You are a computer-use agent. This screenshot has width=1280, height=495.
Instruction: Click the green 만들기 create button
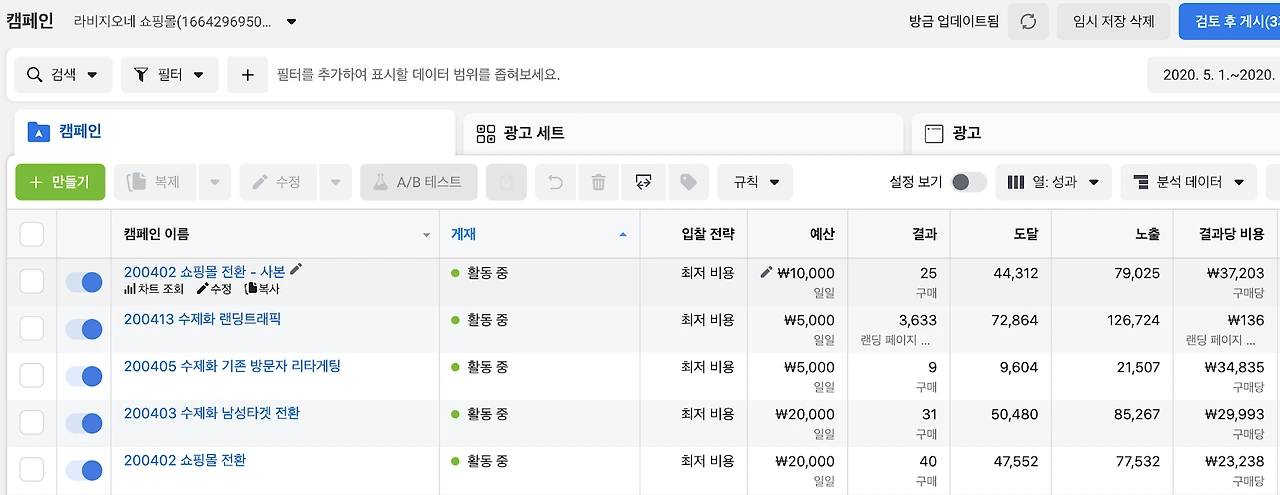(60, 182)
